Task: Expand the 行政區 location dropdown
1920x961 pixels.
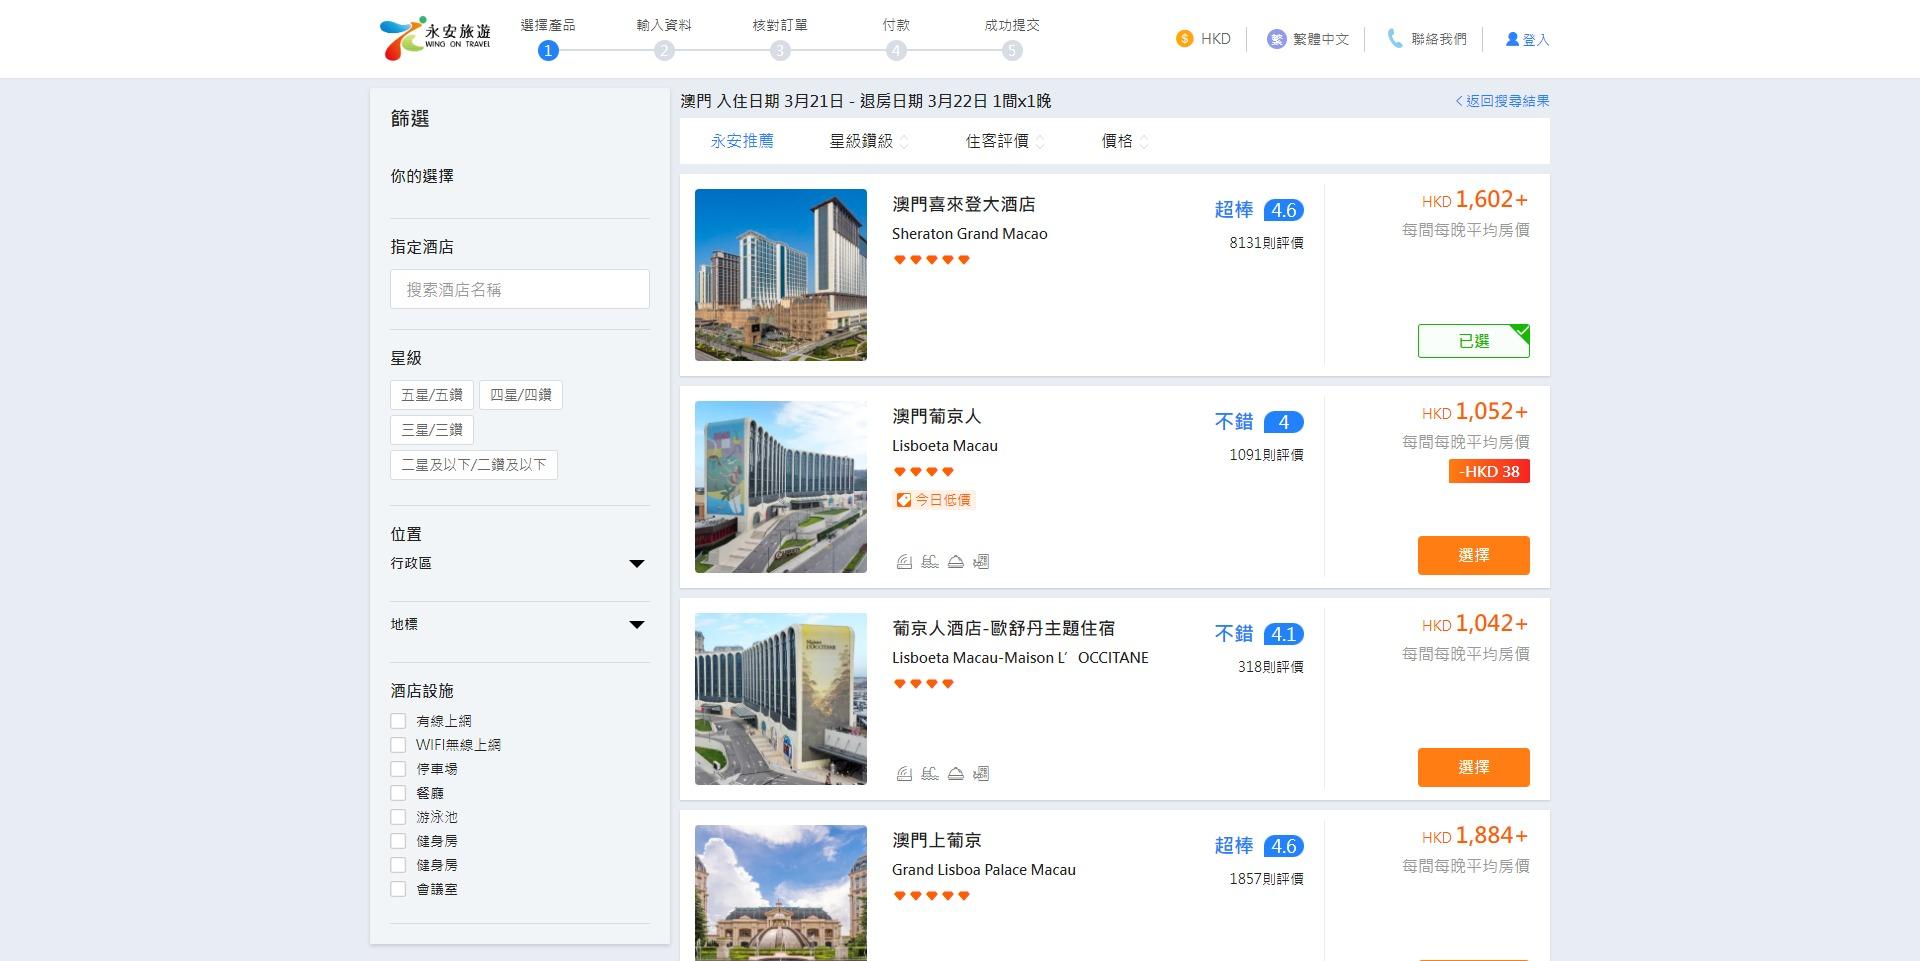Action: pyautogui.click(x=637, y=563)
